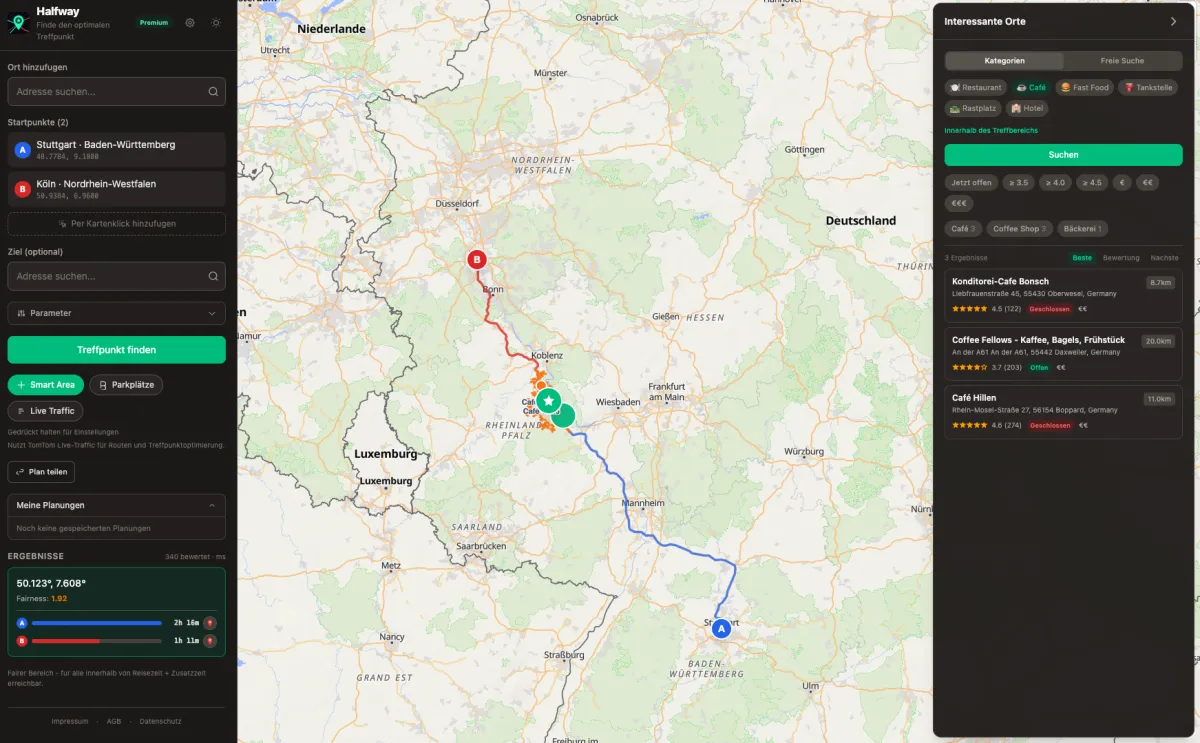Toggle the Smart Area option
The width and height of the screenshot is (1200, 743).
pos(45,385)
